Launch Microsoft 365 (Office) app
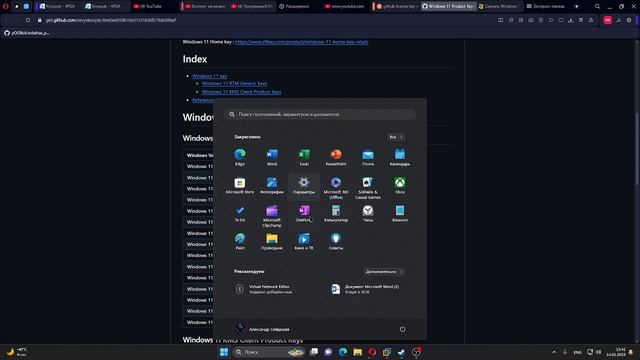Screen dimensions: 640x360 [336, 187]
